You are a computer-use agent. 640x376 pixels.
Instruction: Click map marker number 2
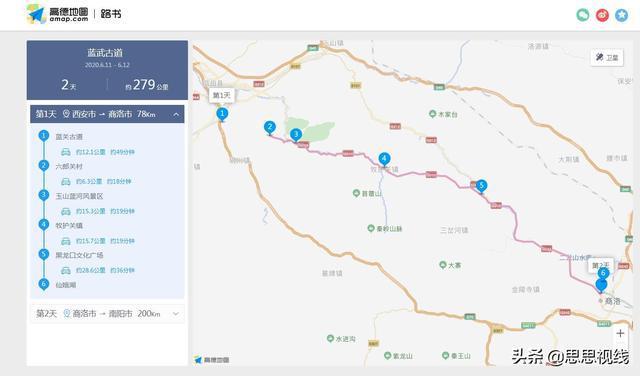pos(269,128)
